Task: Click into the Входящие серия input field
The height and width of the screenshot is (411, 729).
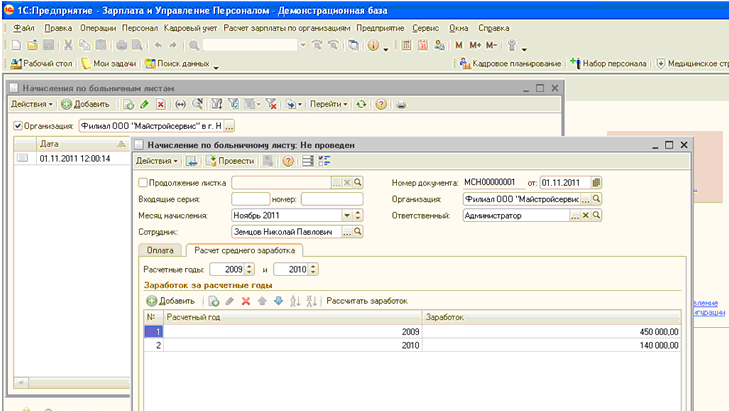Action: 250,199
